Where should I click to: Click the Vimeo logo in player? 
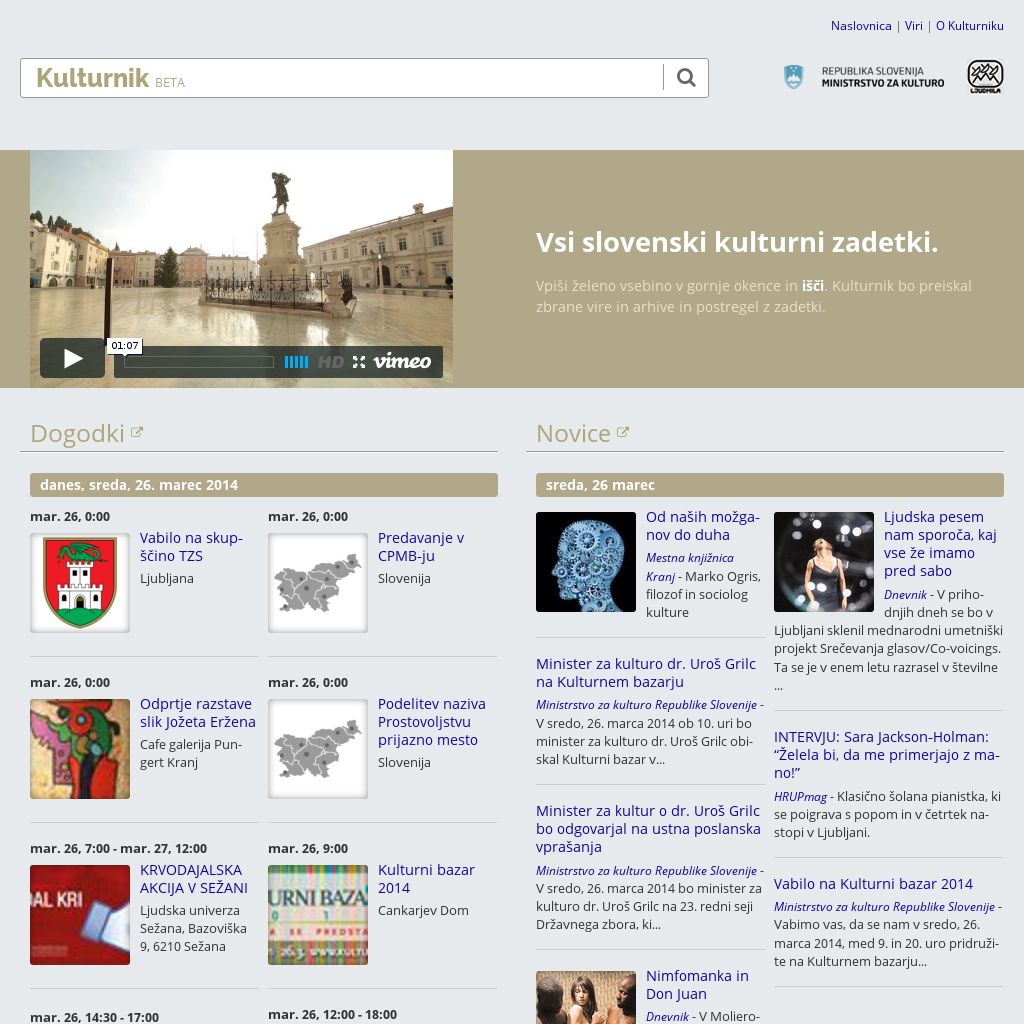click(402, 362)
